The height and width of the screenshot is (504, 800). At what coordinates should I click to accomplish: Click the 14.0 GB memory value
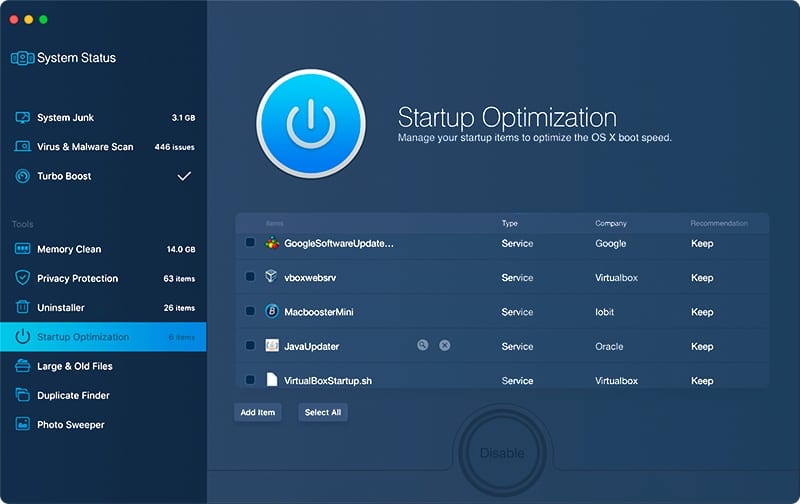[x=181, y=249]
